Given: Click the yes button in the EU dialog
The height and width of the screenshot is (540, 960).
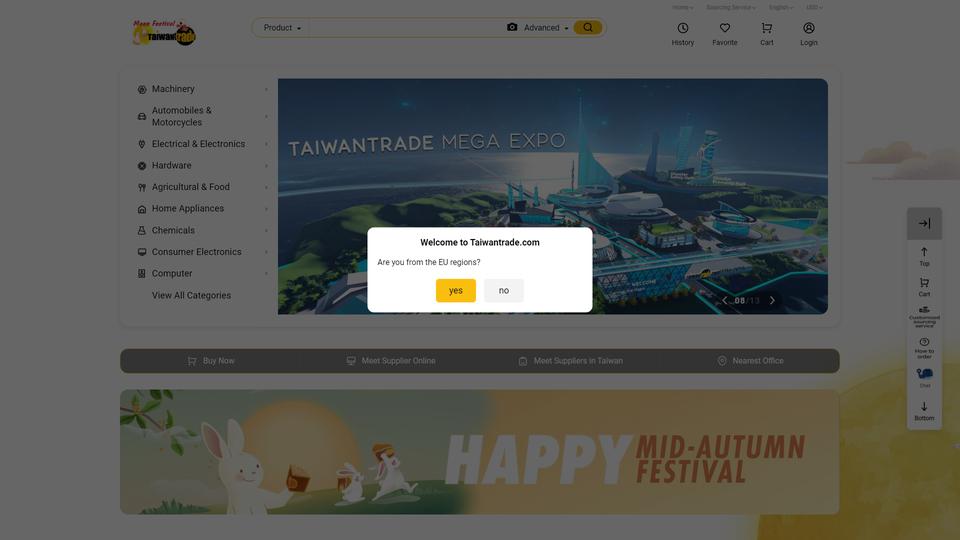Looking at the screenshot, I should [456, 290].
